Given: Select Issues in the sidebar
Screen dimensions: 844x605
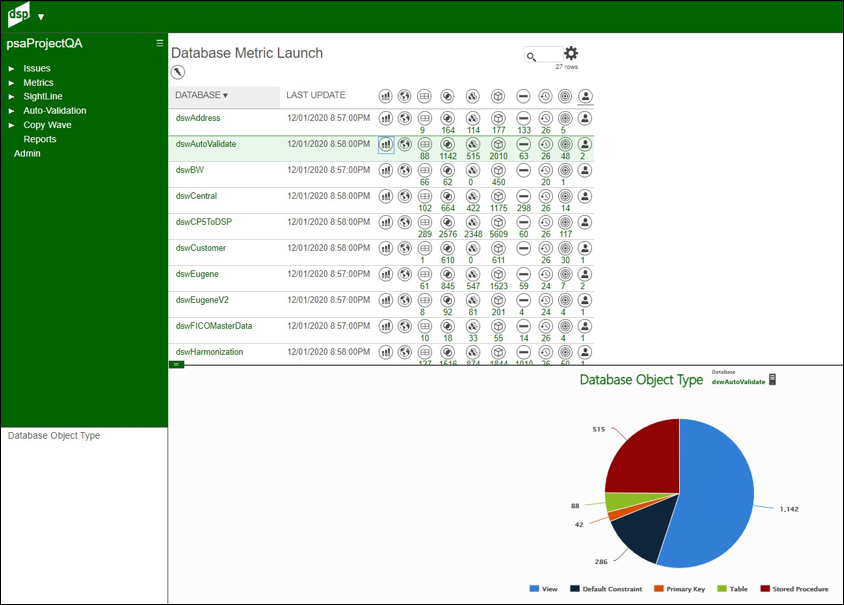Looking at the screenshot, I should click(x=37, y=68).
